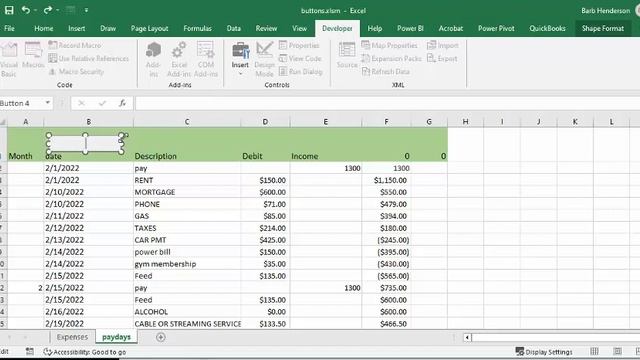The image size is (640, 360).
Task: Select all cells corner button
Action: click(x=3, y=122)
